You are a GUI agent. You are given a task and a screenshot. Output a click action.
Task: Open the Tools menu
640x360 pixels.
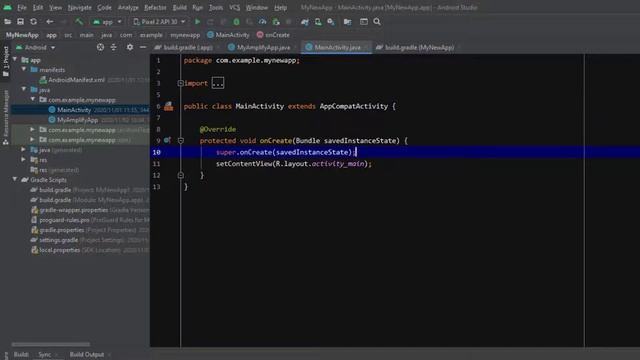216,7
